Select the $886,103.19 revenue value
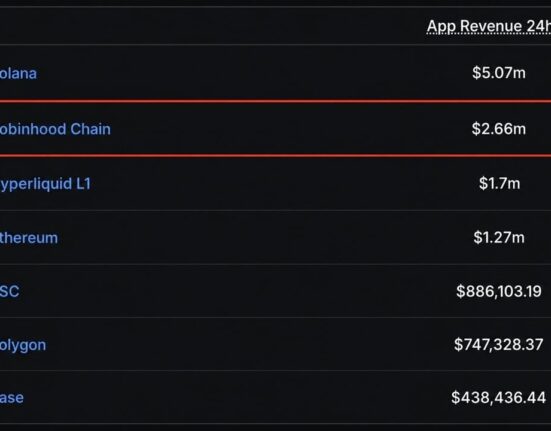Viewport: 551px width, 431px height. pyautogui.click(x=499, y=291)
